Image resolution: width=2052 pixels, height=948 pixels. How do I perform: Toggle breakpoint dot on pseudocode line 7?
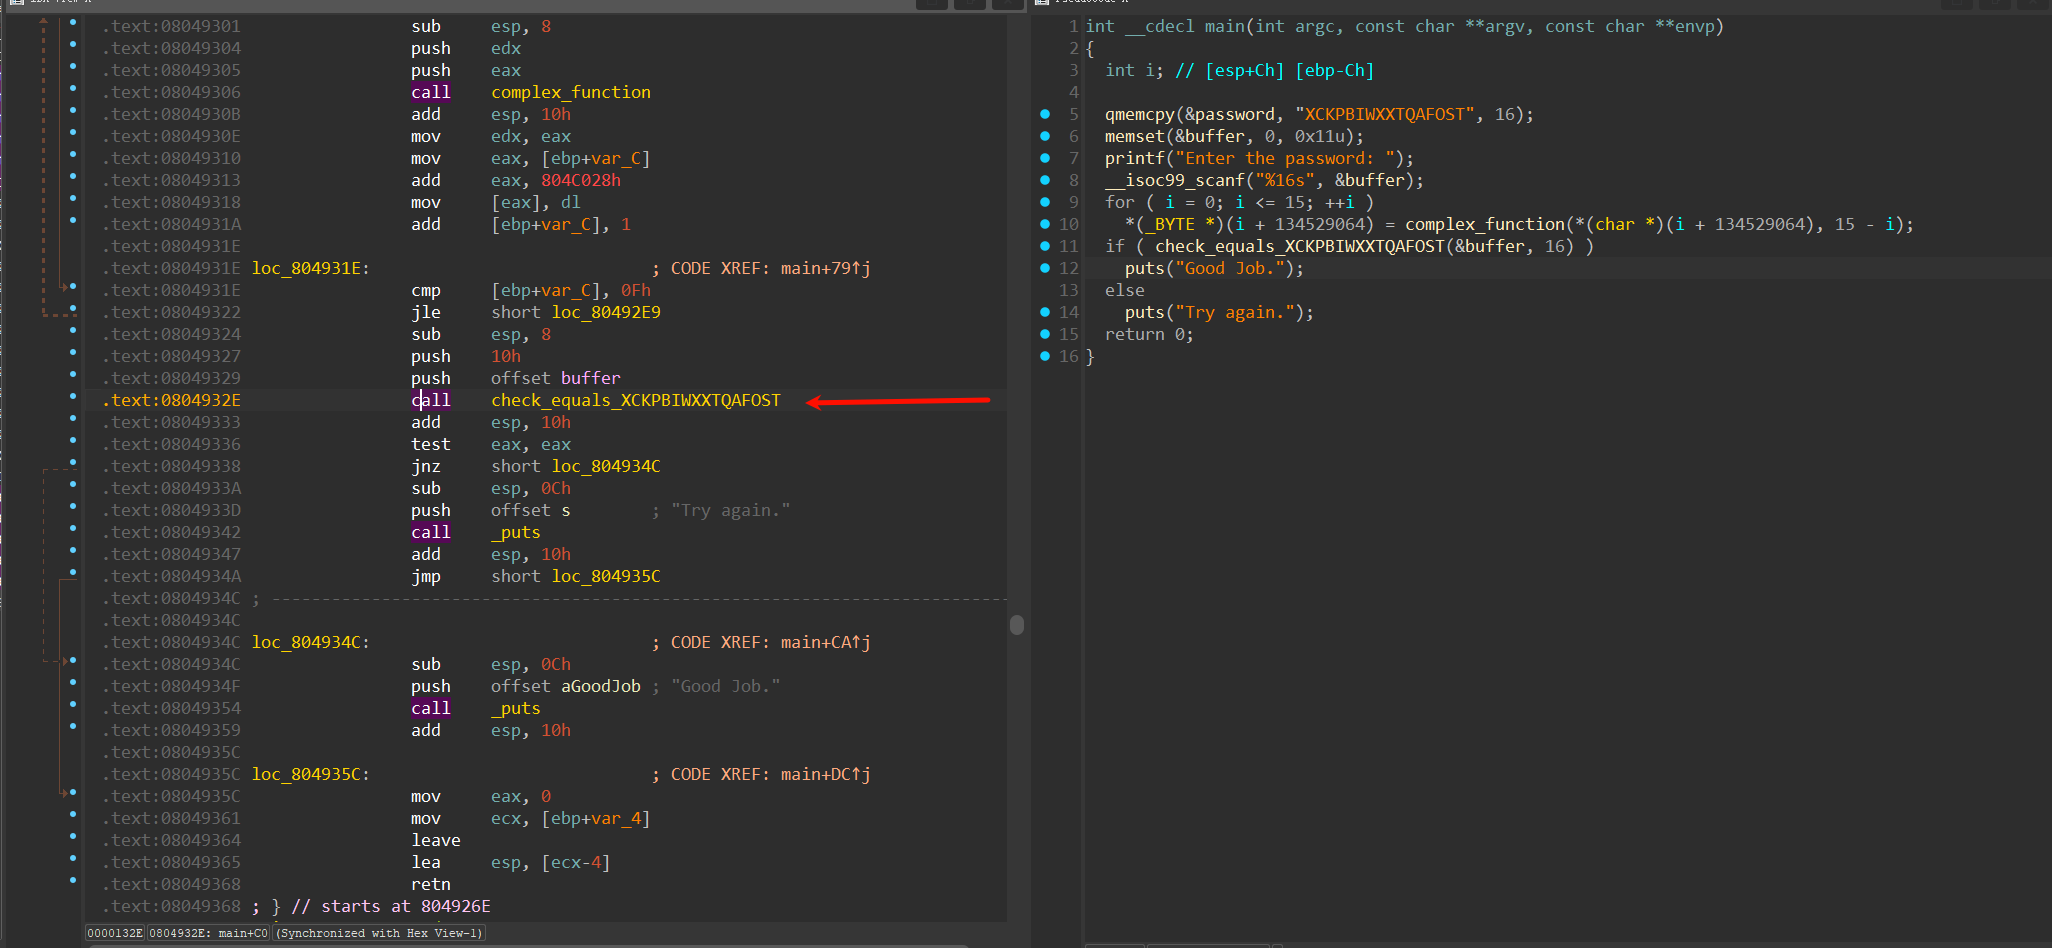1045,158
